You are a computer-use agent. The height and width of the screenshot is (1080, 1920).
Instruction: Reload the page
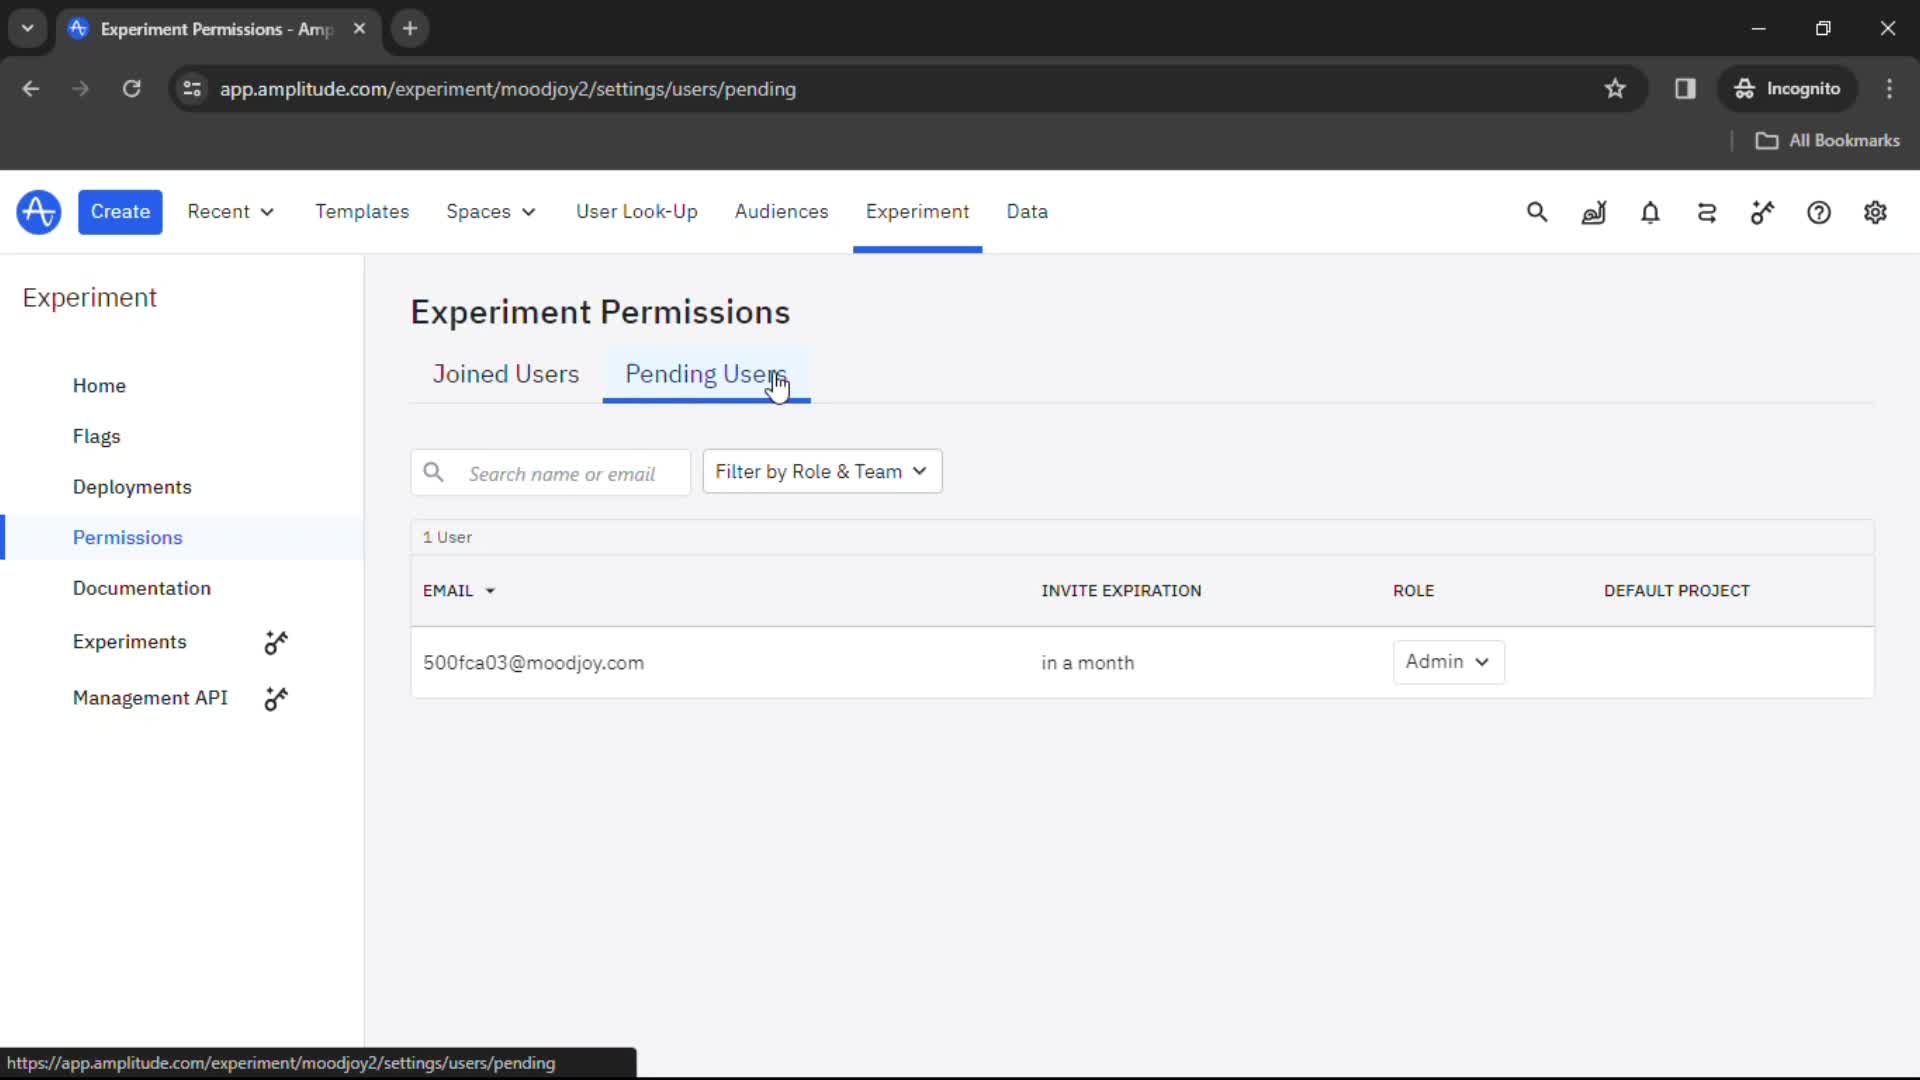click(131, 89)
